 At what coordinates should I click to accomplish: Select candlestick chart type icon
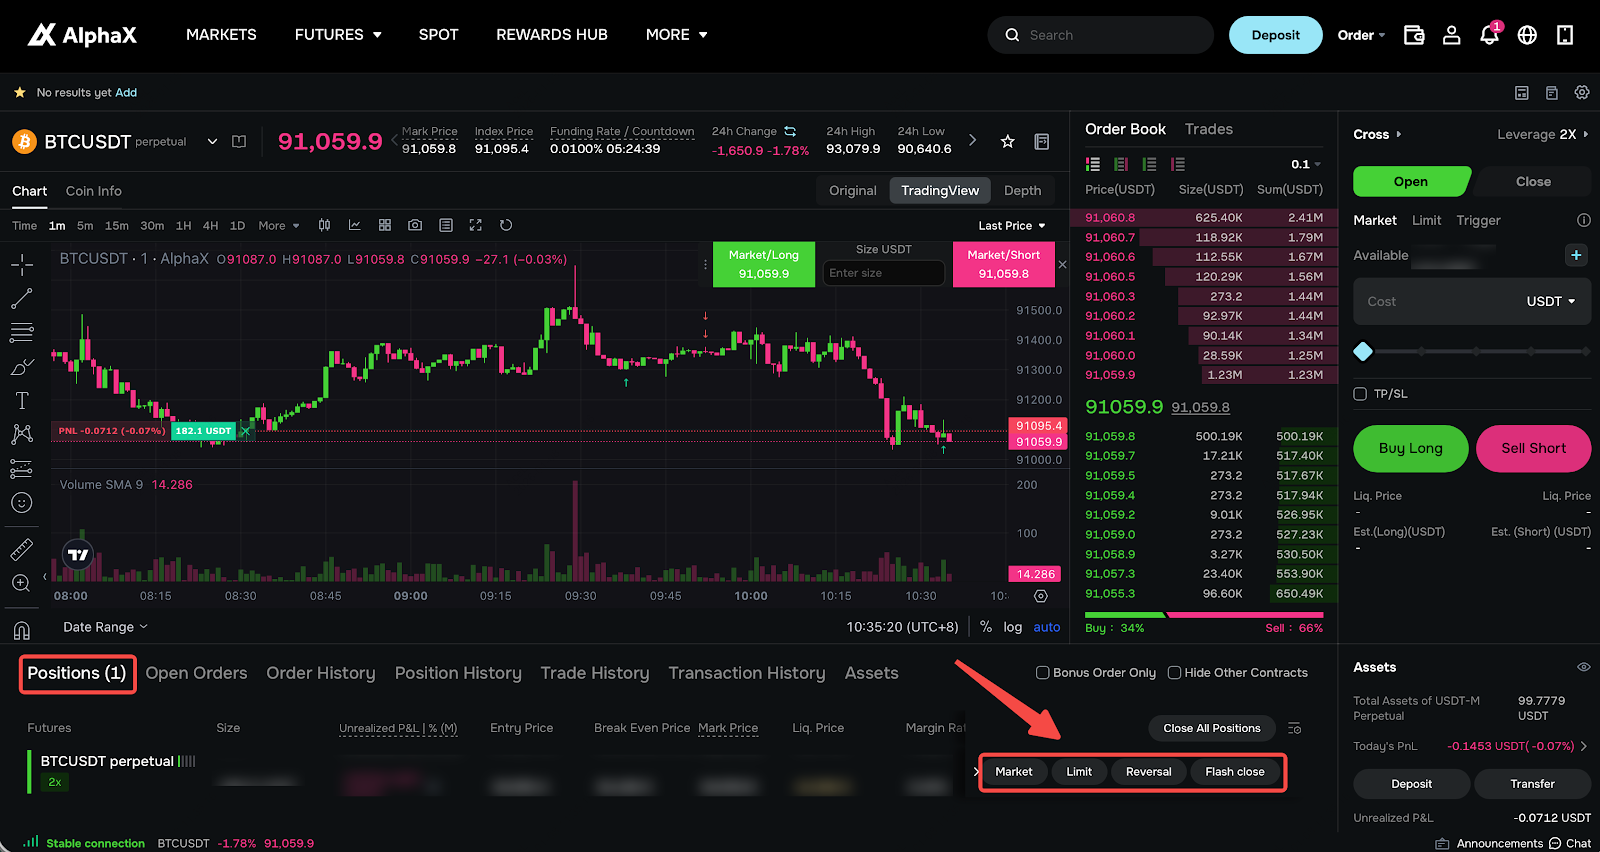[x=324, y=225]
